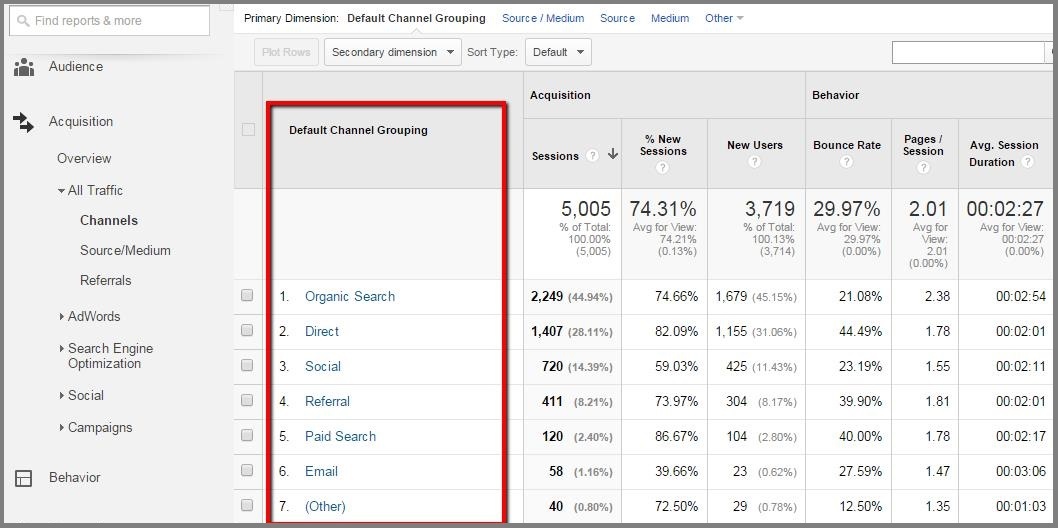
Task: Select Source / Medium primary dimension
Action: tap(543, 18)
